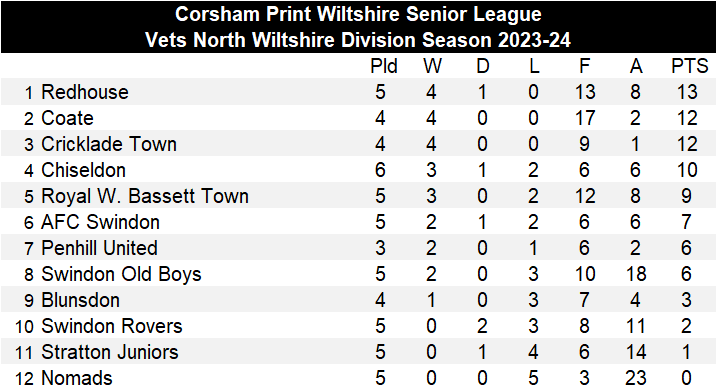The image size is (716, 391).
Task: Click the PTS column header
Action: point(689,67)
